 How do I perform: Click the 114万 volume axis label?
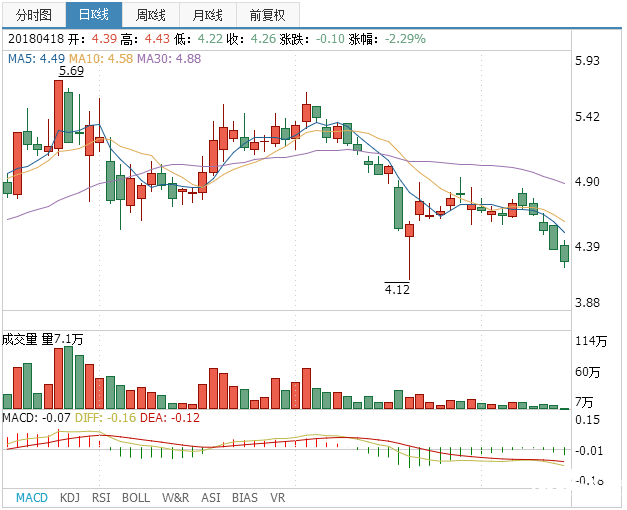(591, 341)
